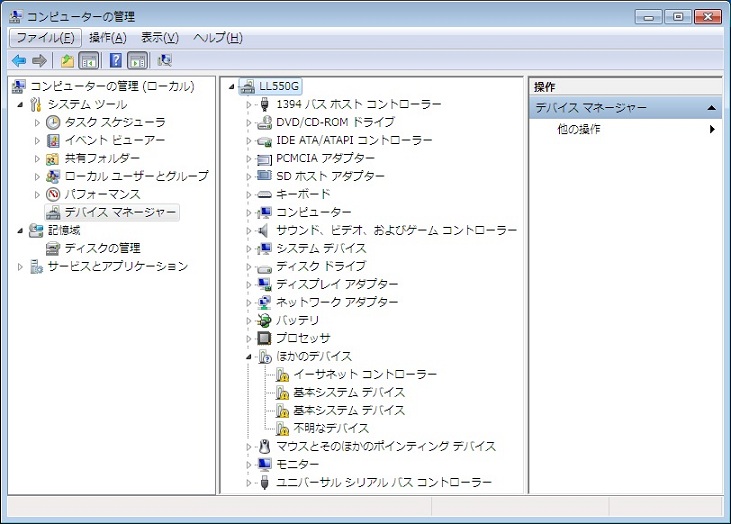Image resolution: width=731 pixels, height=524 pixels.
Task: Open the 表示(V) menu
Action: tap(160, 38)
